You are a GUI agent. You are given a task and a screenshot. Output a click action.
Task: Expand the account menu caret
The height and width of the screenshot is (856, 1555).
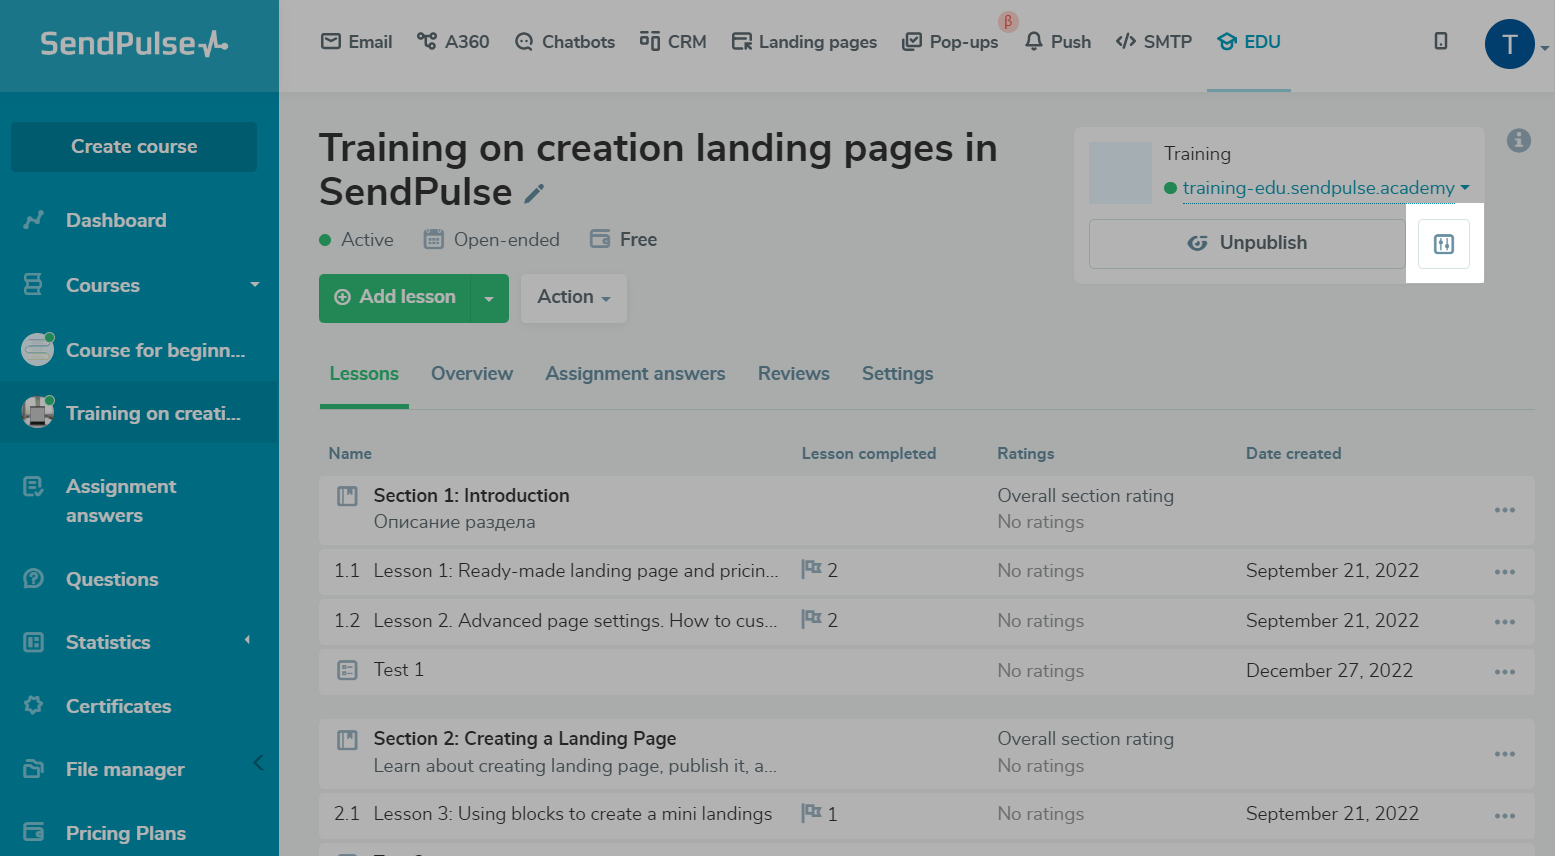1545,47
